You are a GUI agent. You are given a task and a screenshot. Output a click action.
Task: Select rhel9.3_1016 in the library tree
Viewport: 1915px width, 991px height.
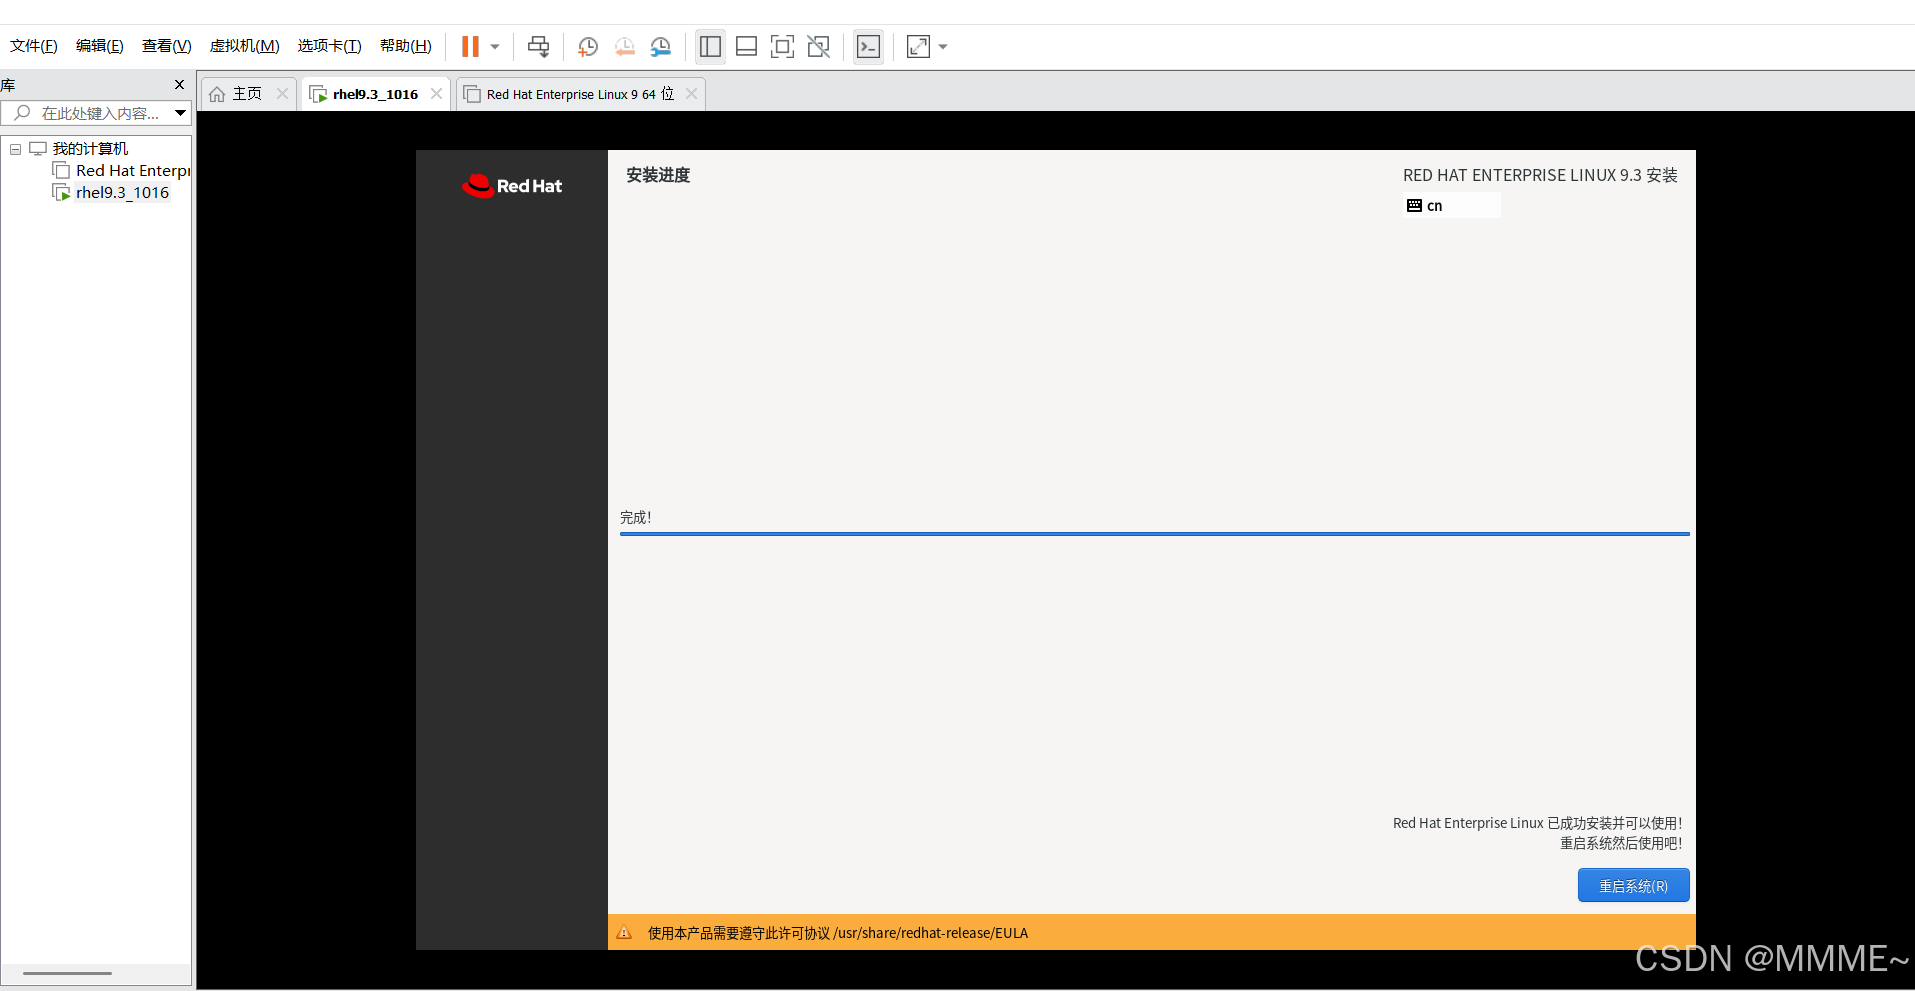122,193
